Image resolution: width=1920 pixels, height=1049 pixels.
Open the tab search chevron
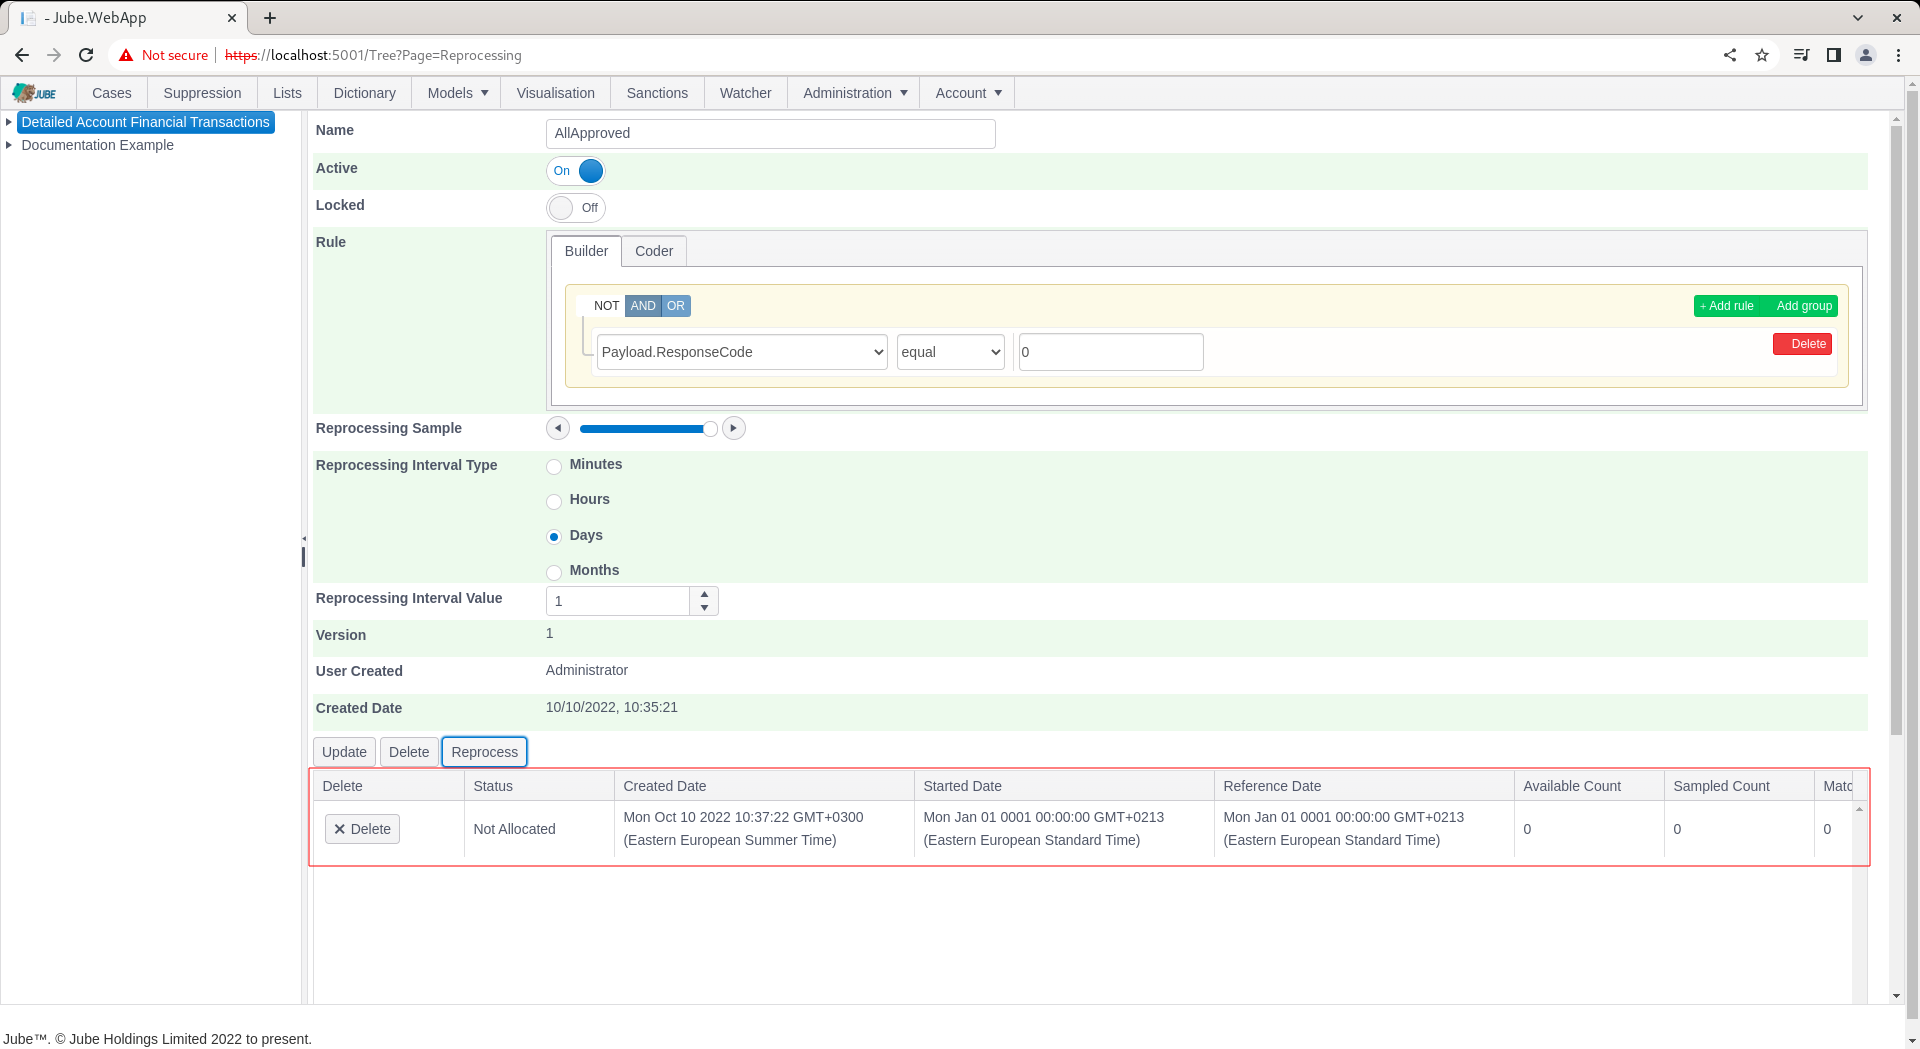click(x=1858, y=18)
